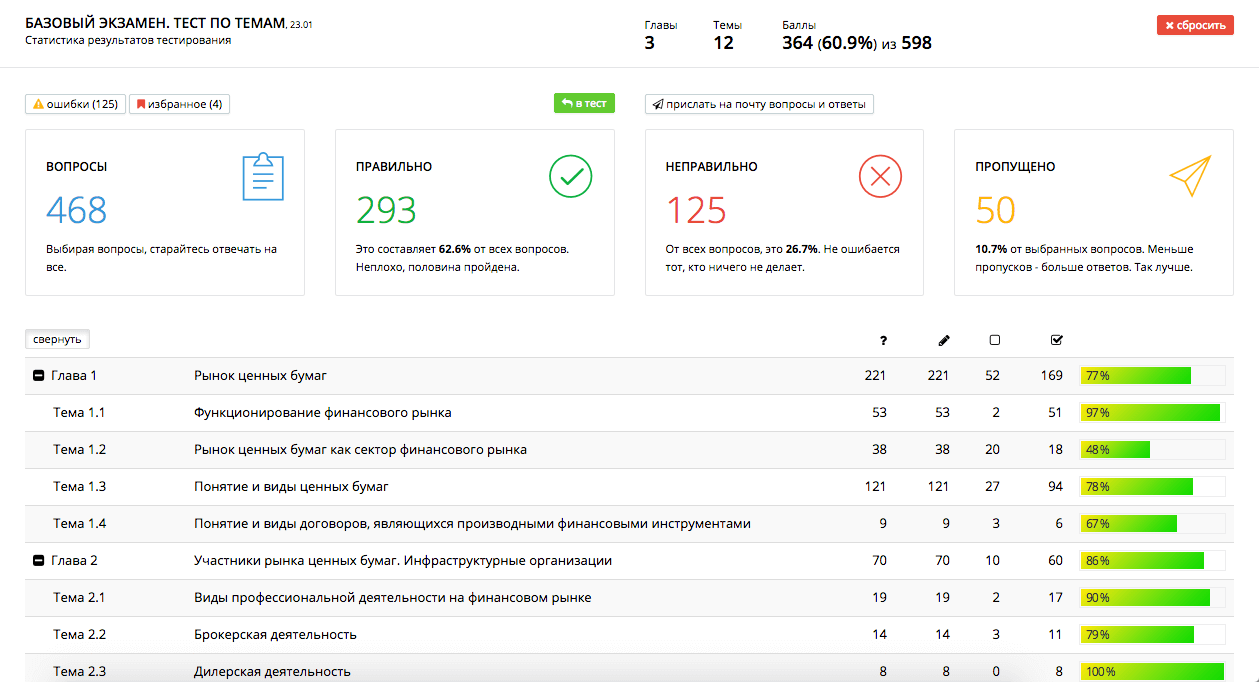Viewport: 1259px width, 682px height.
Task: Click the orange paper plane icon
Action: pos(1190,176)
